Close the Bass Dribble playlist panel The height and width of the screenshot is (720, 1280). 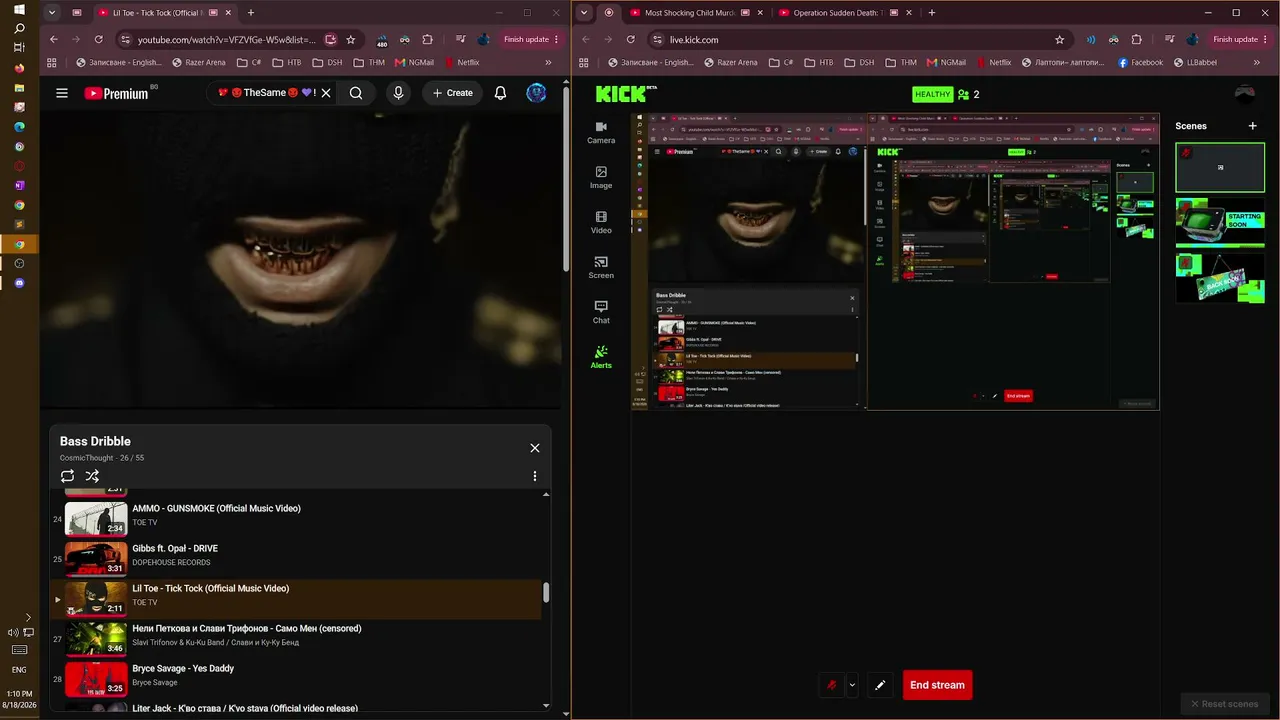(535, 448)
